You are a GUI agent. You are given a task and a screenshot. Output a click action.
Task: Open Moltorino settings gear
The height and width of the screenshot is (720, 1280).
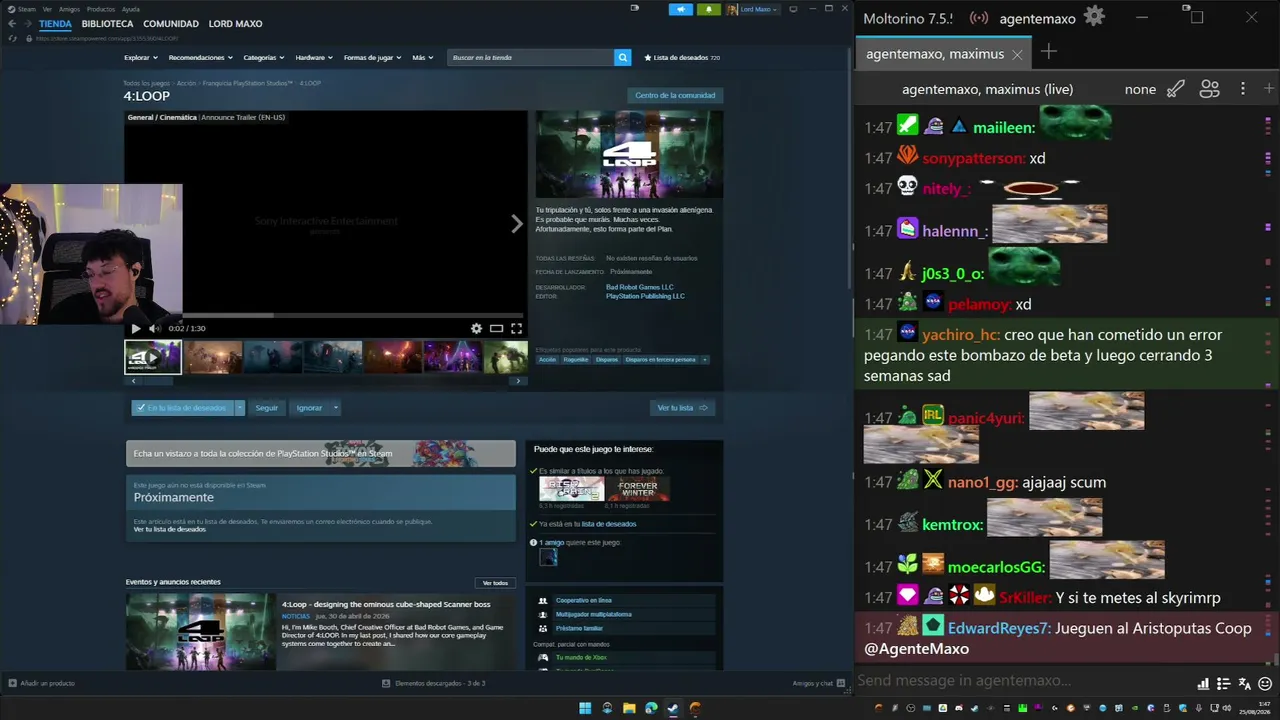1094,17
